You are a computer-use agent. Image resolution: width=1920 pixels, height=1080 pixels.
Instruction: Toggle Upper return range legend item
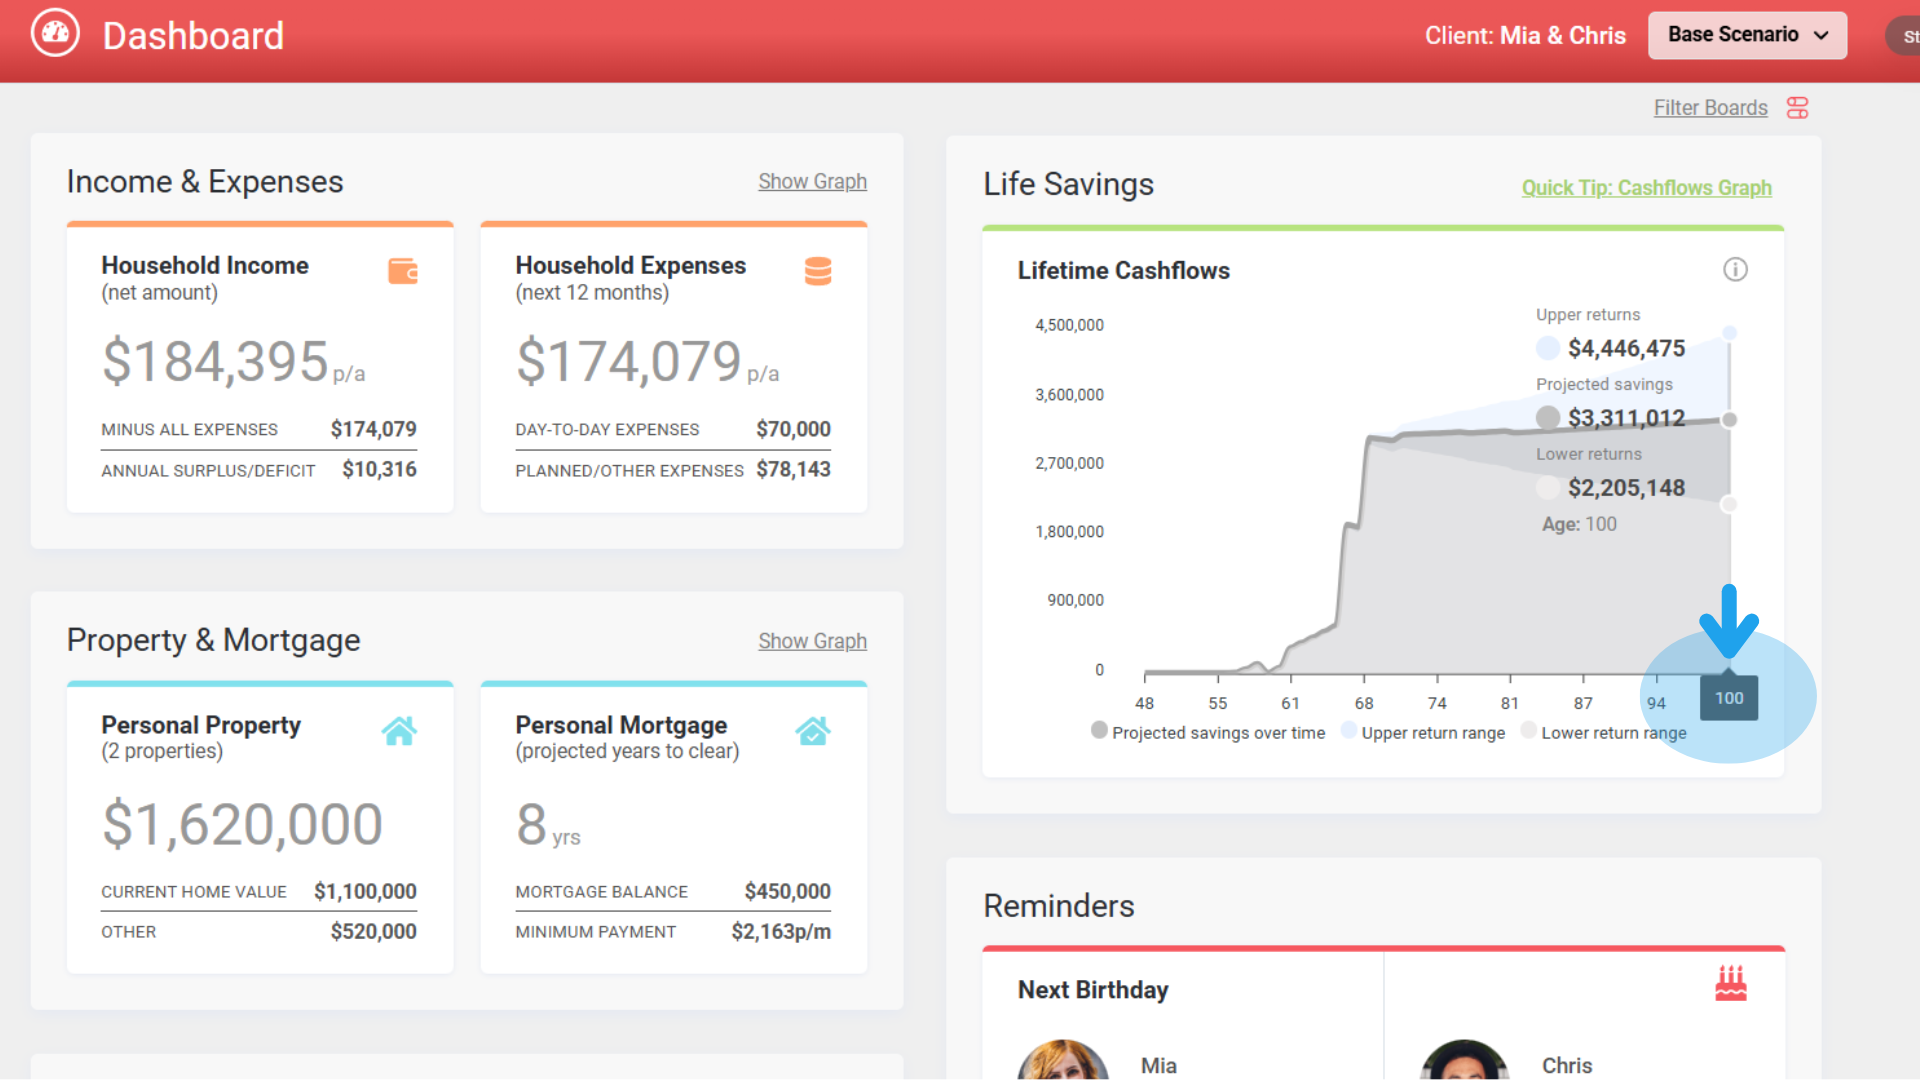point(1423,732)
